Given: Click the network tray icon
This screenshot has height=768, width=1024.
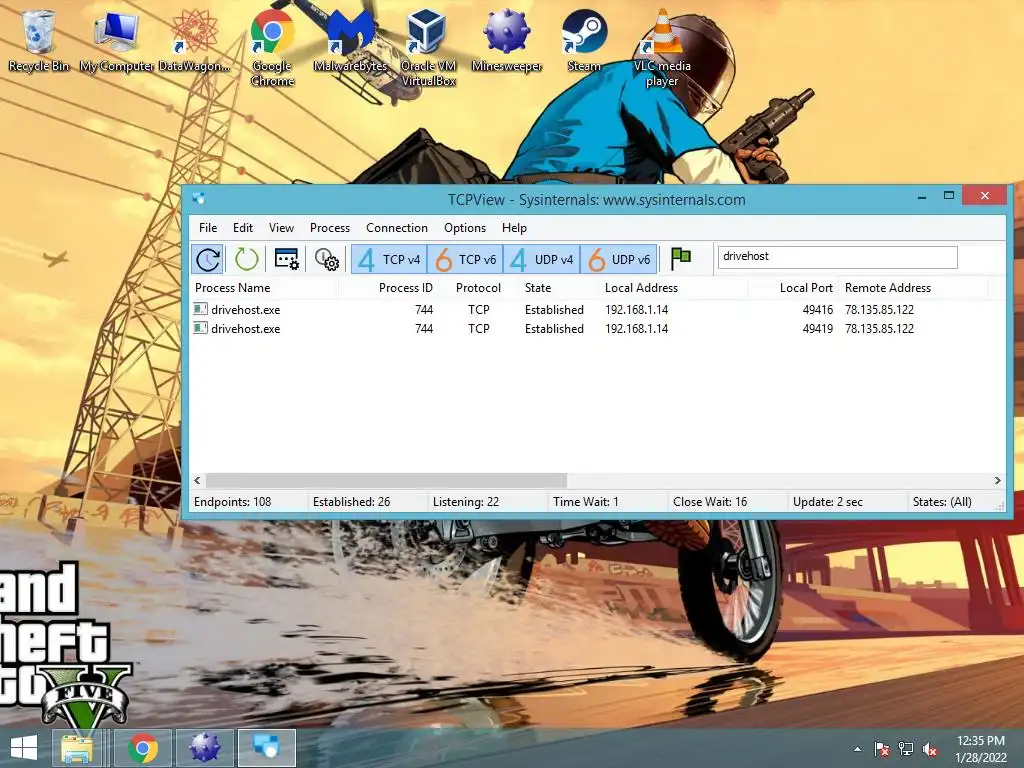Looking at the screenshot, I should (906, 749).
